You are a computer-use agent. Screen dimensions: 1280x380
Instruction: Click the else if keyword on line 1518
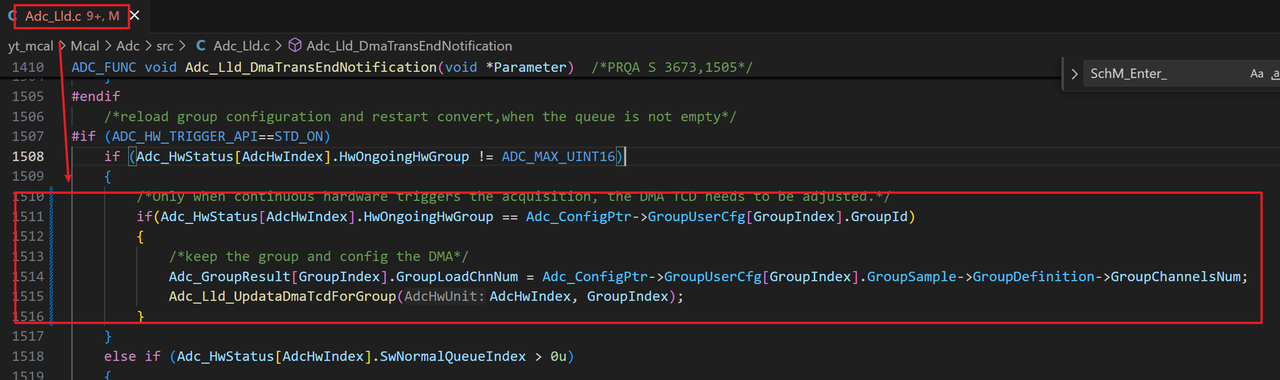pos(132,356)
